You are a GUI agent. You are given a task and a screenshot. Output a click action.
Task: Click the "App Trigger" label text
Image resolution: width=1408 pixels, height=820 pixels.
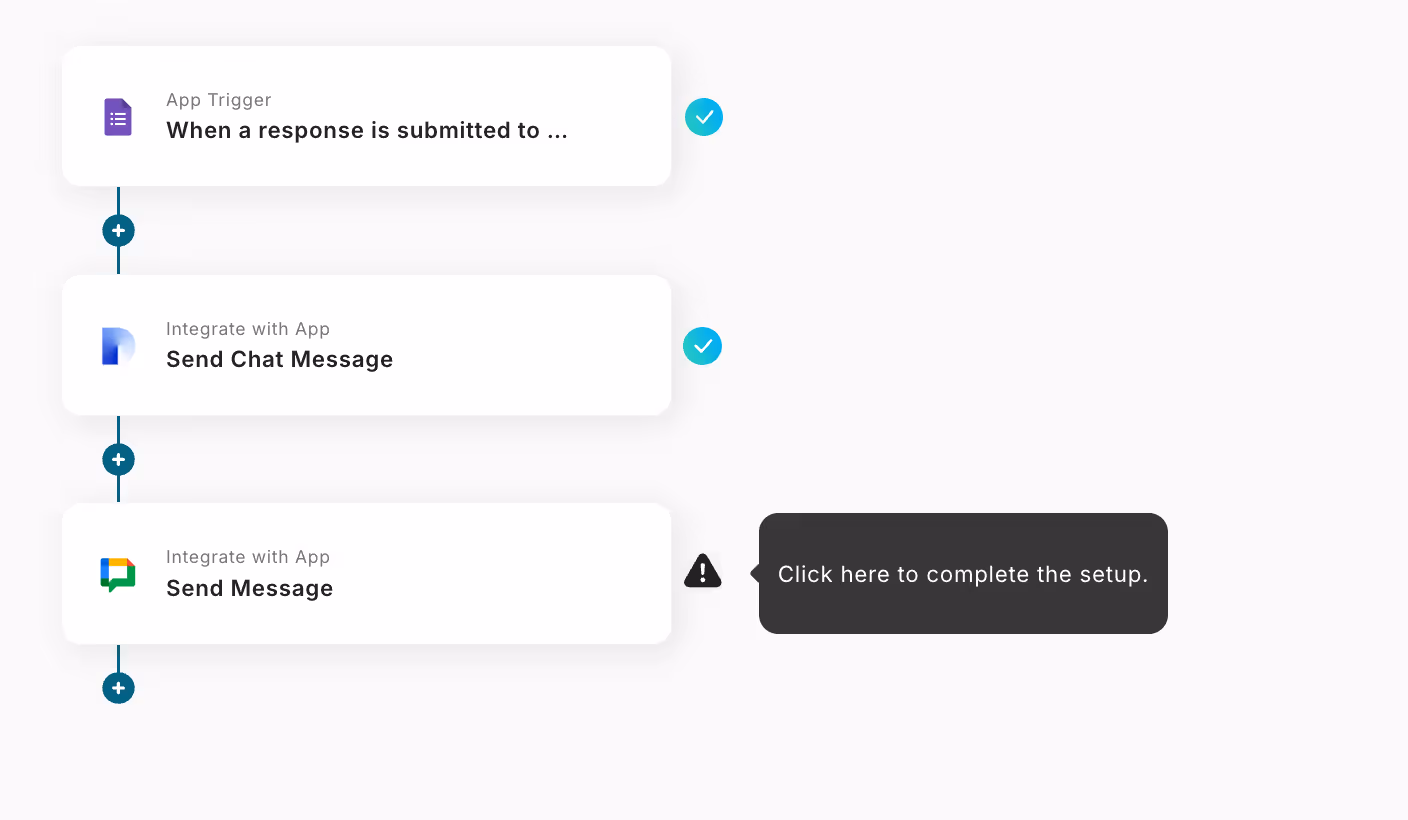tap(219, 100)
